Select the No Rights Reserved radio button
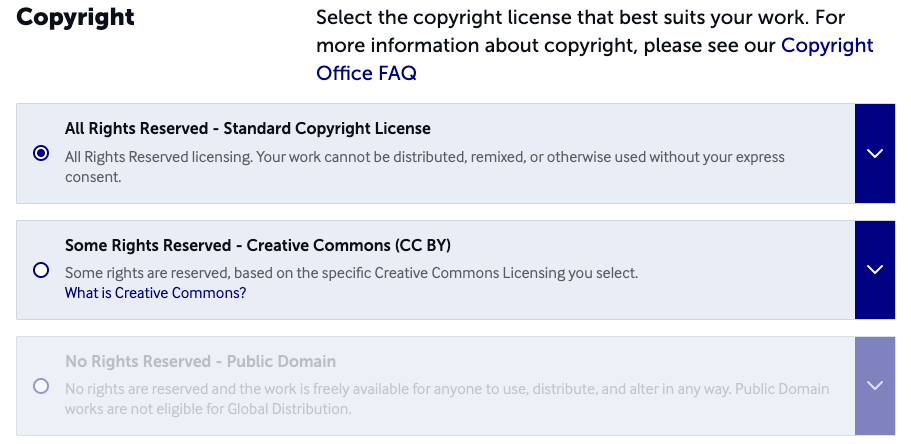The image size is (911, 444). click(41, 386)
